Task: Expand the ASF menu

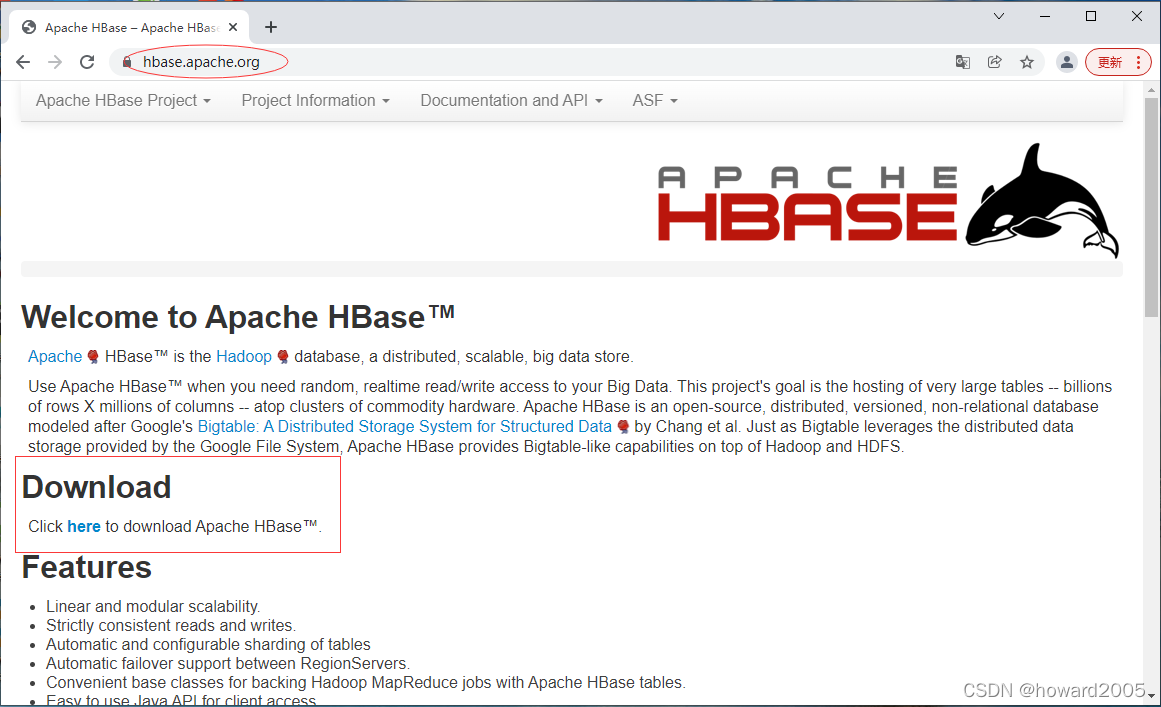Action: click(x=655, y=101)
